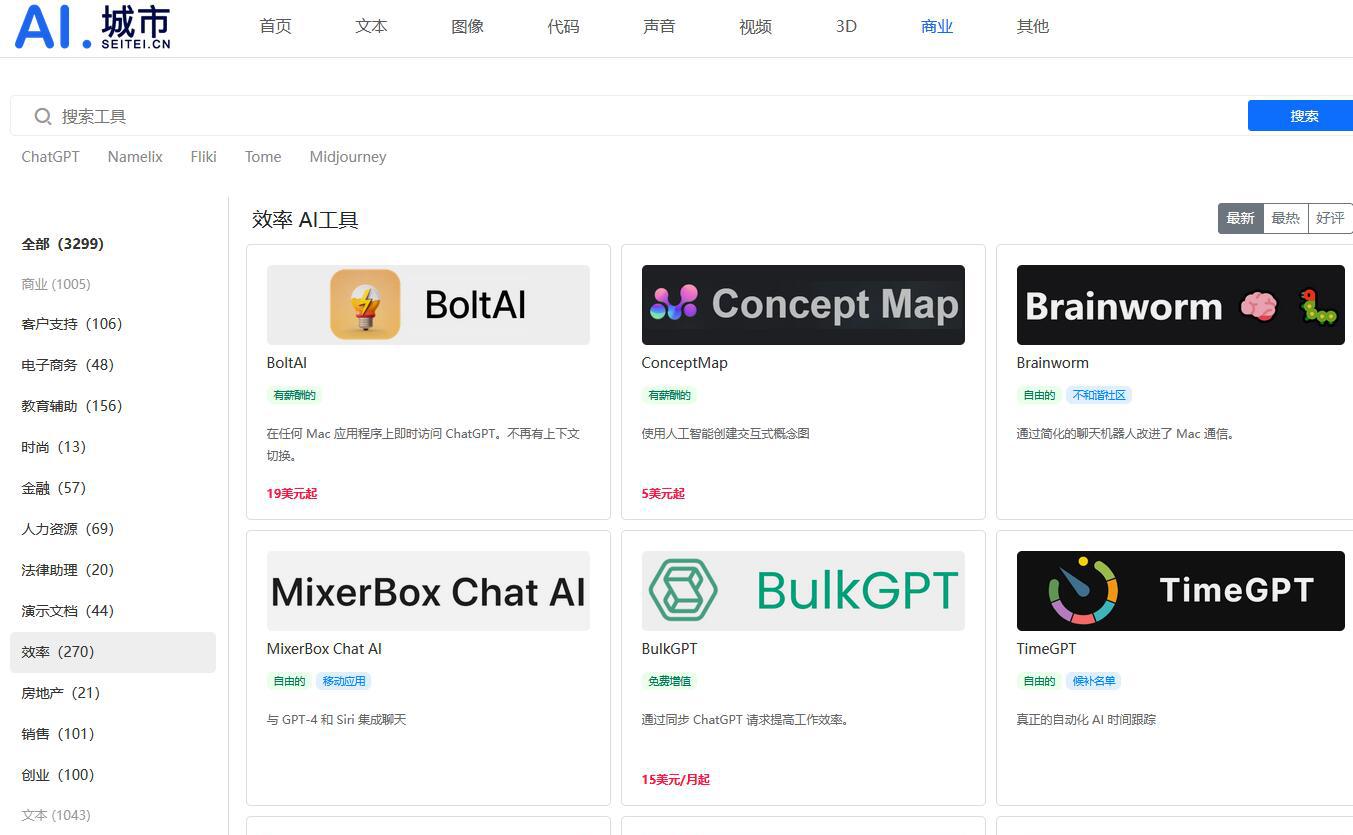Click 候补名单 tag on TimeGPT card
The image size is (1353, 835).
tap(1093, 681)
